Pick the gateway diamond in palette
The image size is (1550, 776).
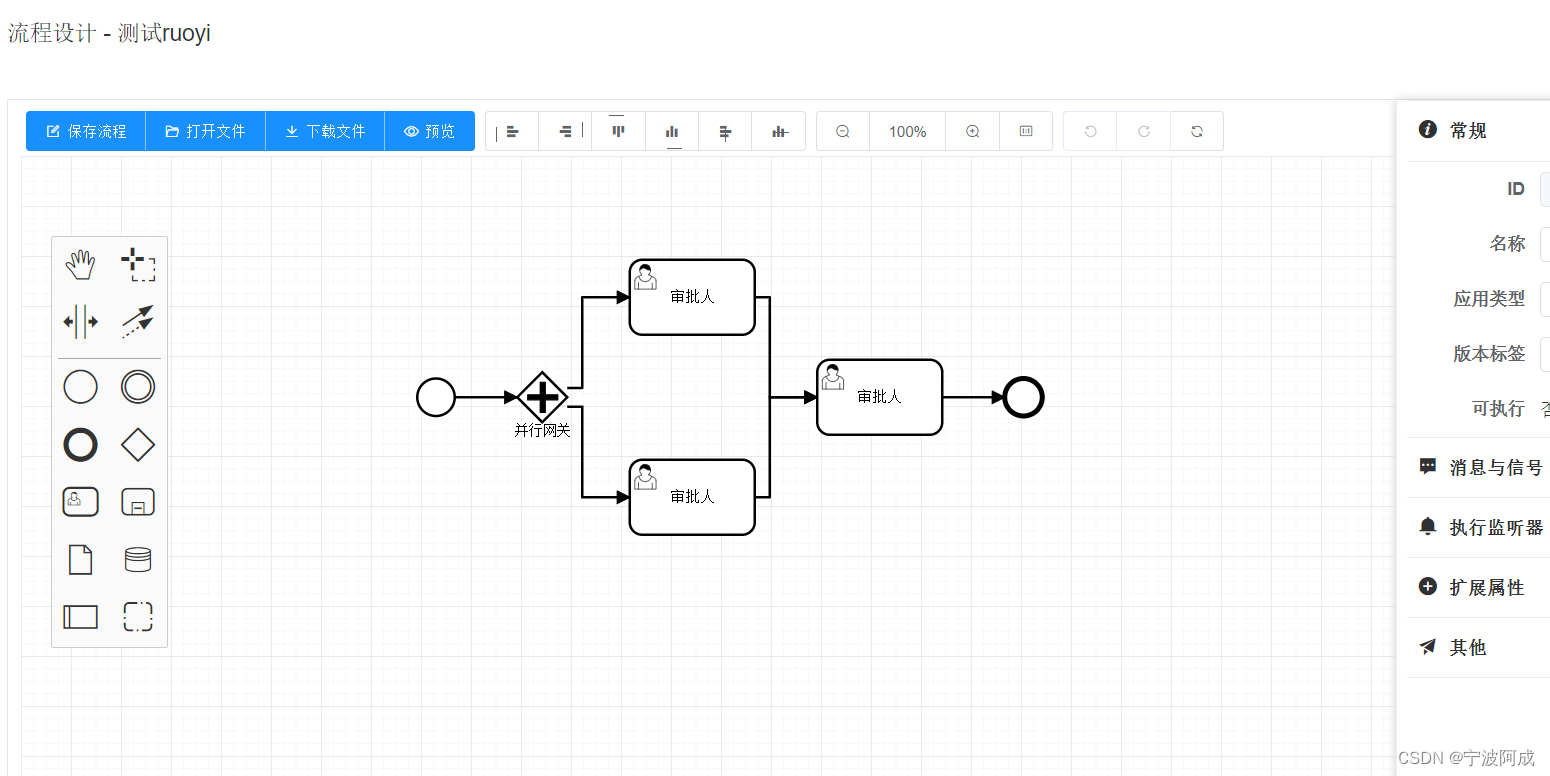[x=138, y=445]
